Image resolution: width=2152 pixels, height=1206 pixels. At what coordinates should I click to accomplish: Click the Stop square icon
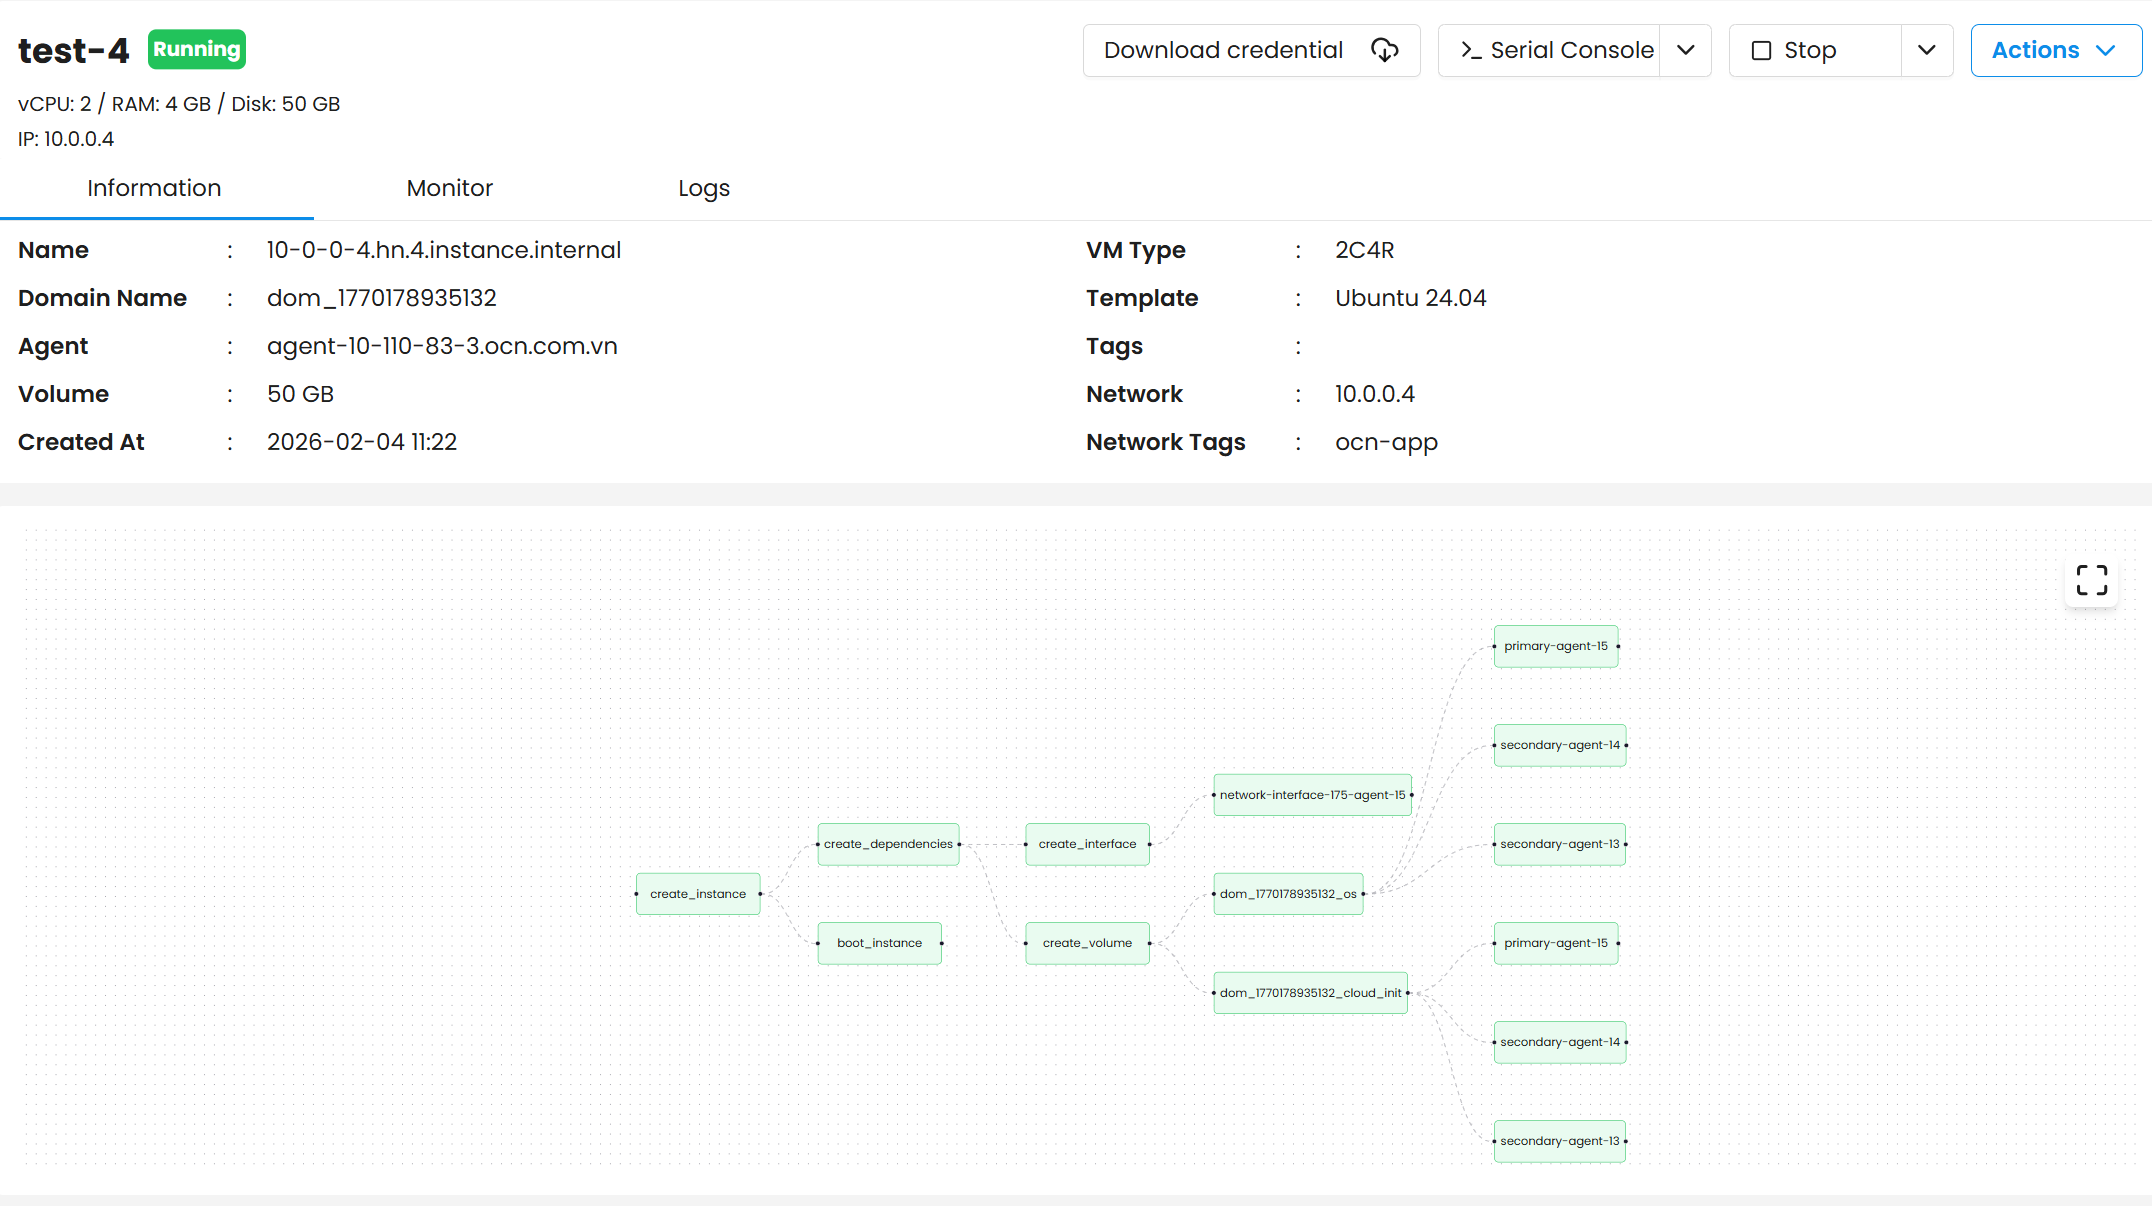coord(1761,50)
